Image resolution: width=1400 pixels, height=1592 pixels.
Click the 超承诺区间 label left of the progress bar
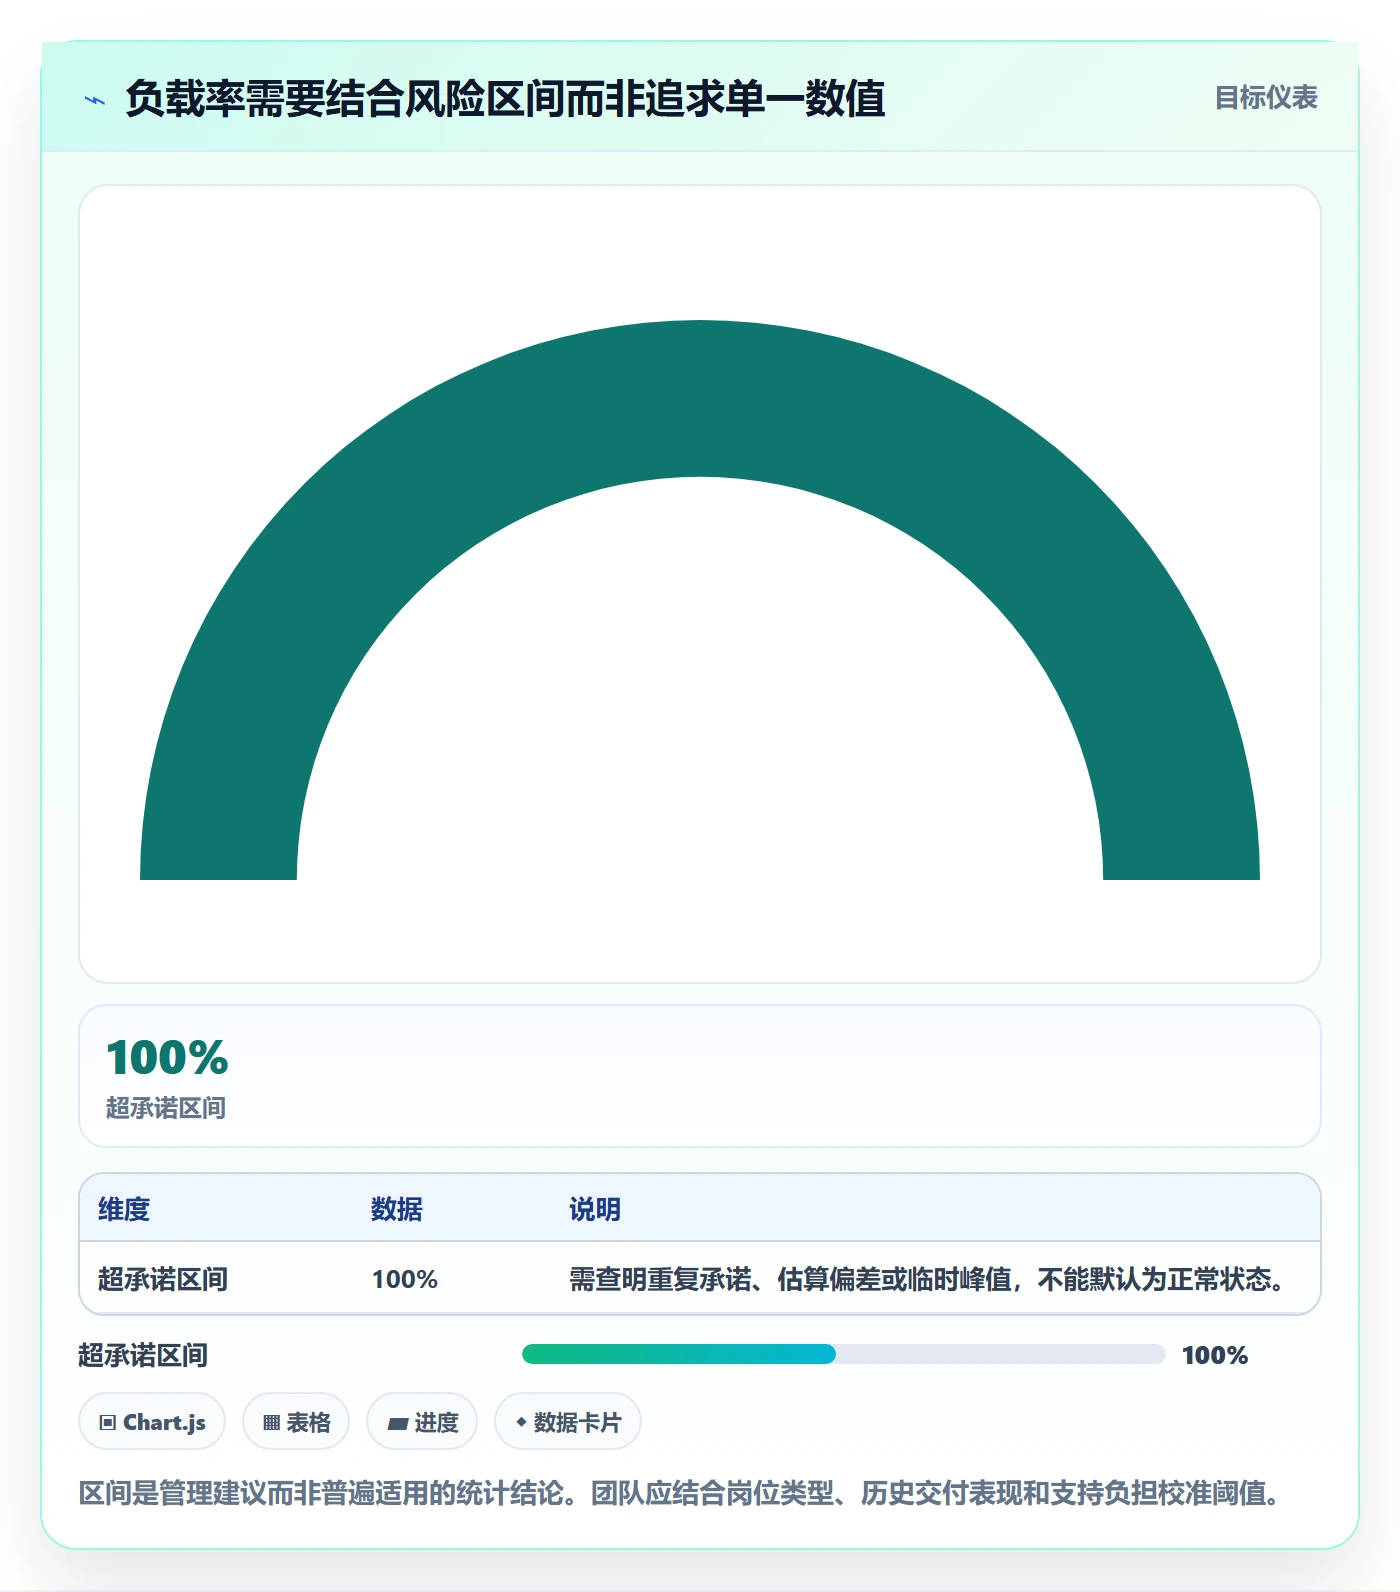pyautogui.click(x=143, y=1355)
